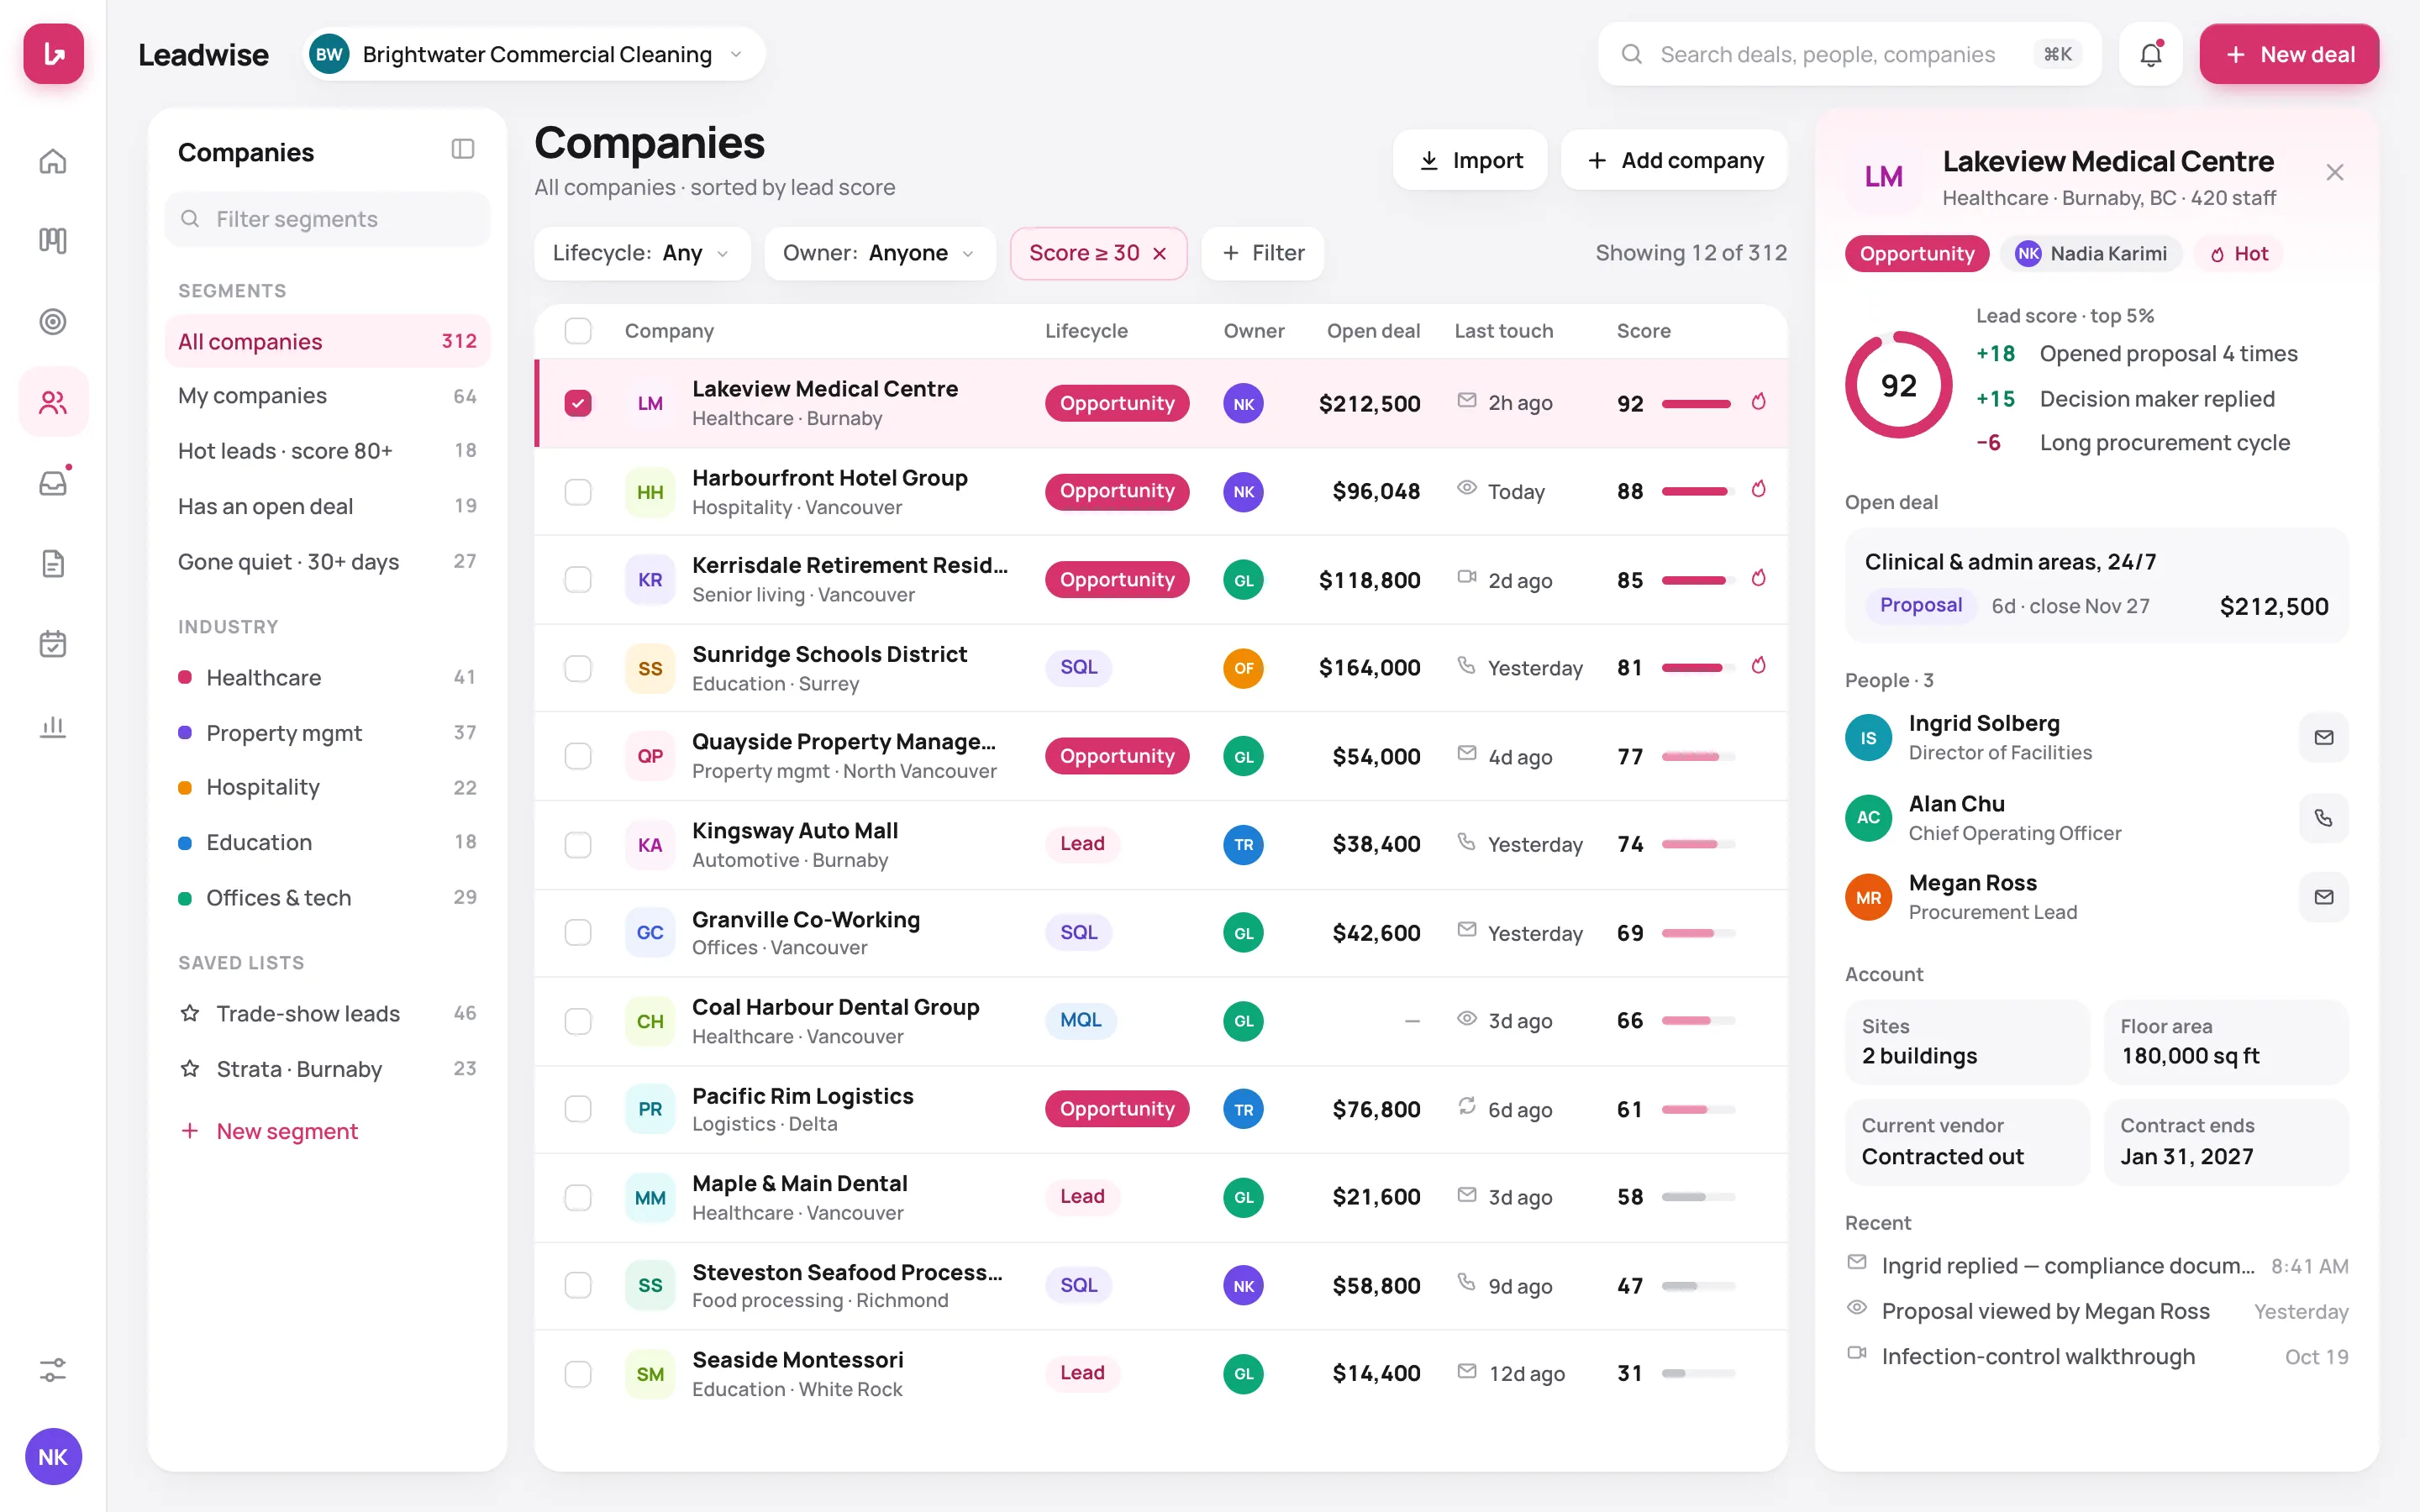The width and height of the screenshot is (2420, 1512).
Task: Open the Clinical & admin areas deal card
Action: [2096, 584]
